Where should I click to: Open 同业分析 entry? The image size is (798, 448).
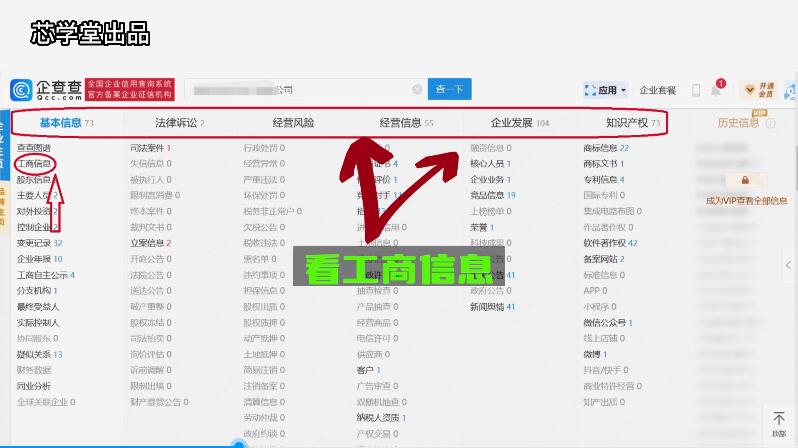(34, 386)
